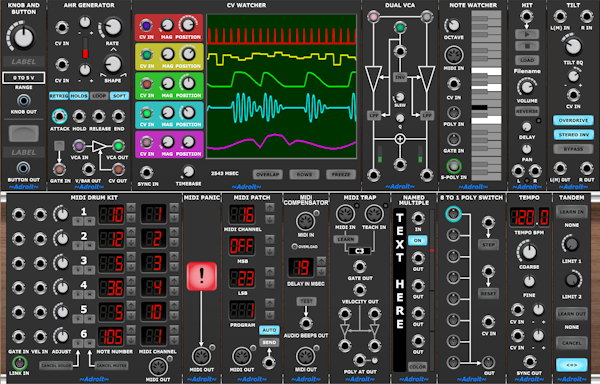Click the FREEZE button on CV Watcher

pyautogui.click(x=341, y=174)
